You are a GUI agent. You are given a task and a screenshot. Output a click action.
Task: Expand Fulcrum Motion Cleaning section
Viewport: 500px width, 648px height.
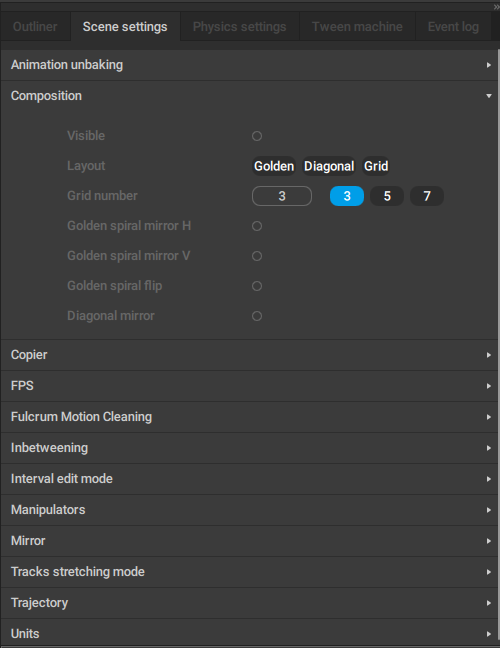click(249, 417)
